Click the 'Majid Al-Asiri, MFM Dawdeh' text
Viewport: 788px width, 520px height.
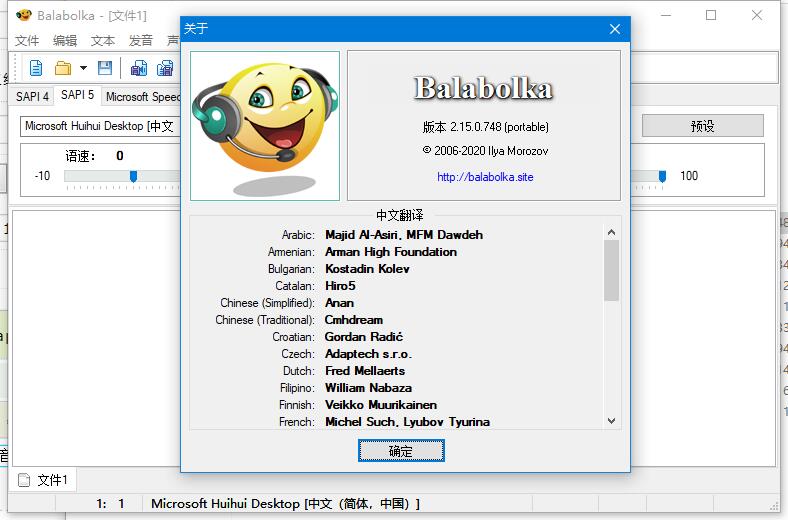[x=404, y=235]
